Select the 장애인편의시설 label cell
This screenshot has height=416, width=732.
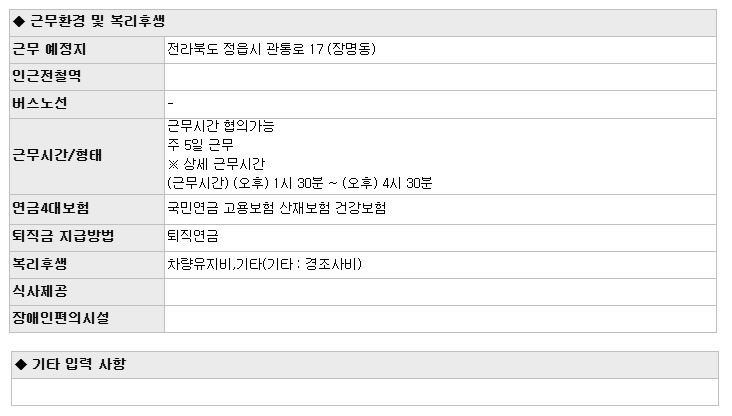click(x=87, y=319)
